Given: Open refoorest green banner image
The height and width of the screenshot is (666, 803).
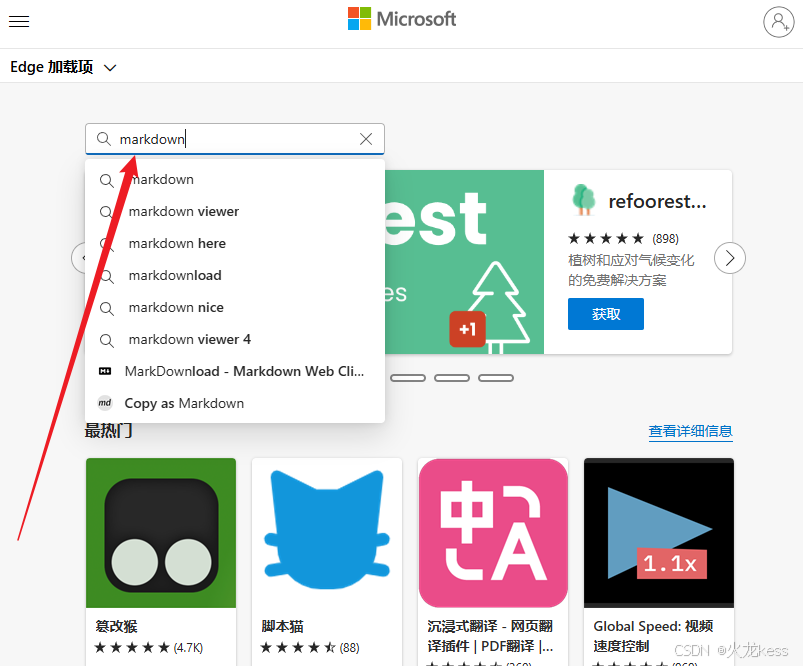Looking at the screenshot, I should (464, 262).
